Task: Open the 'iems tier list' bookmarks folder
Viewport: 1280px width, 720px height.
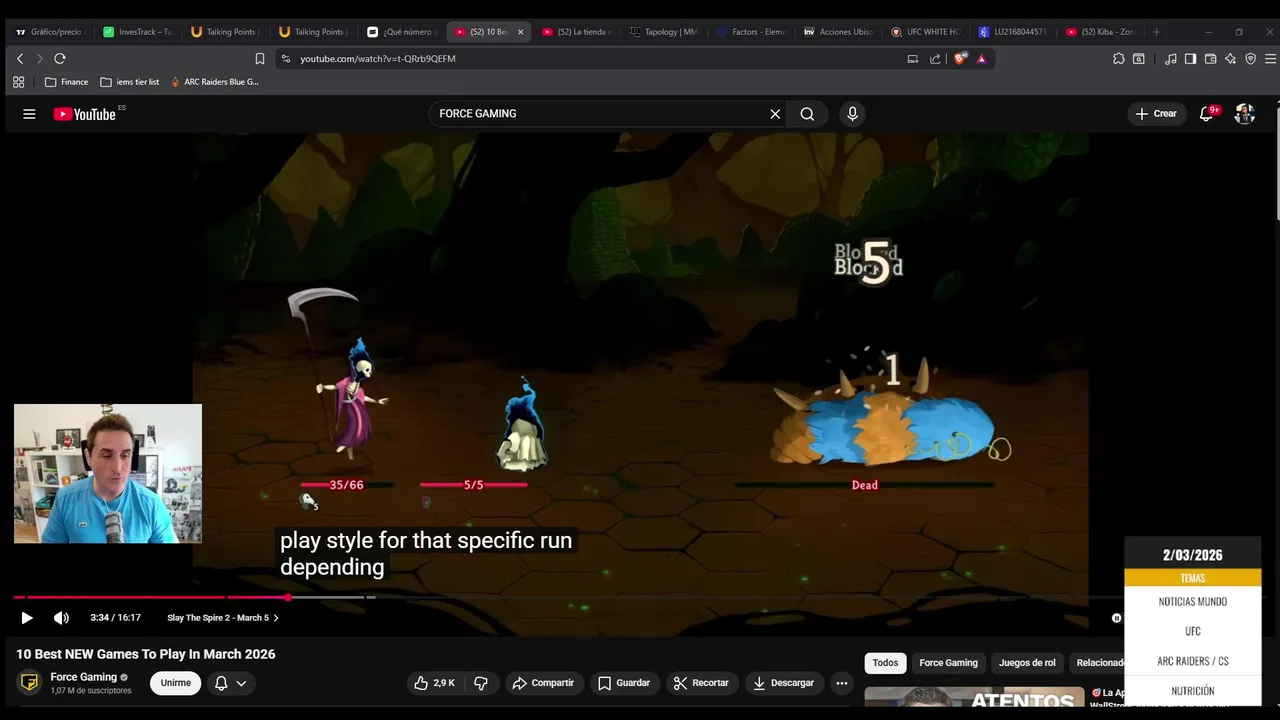Action: tap(130, 82)
